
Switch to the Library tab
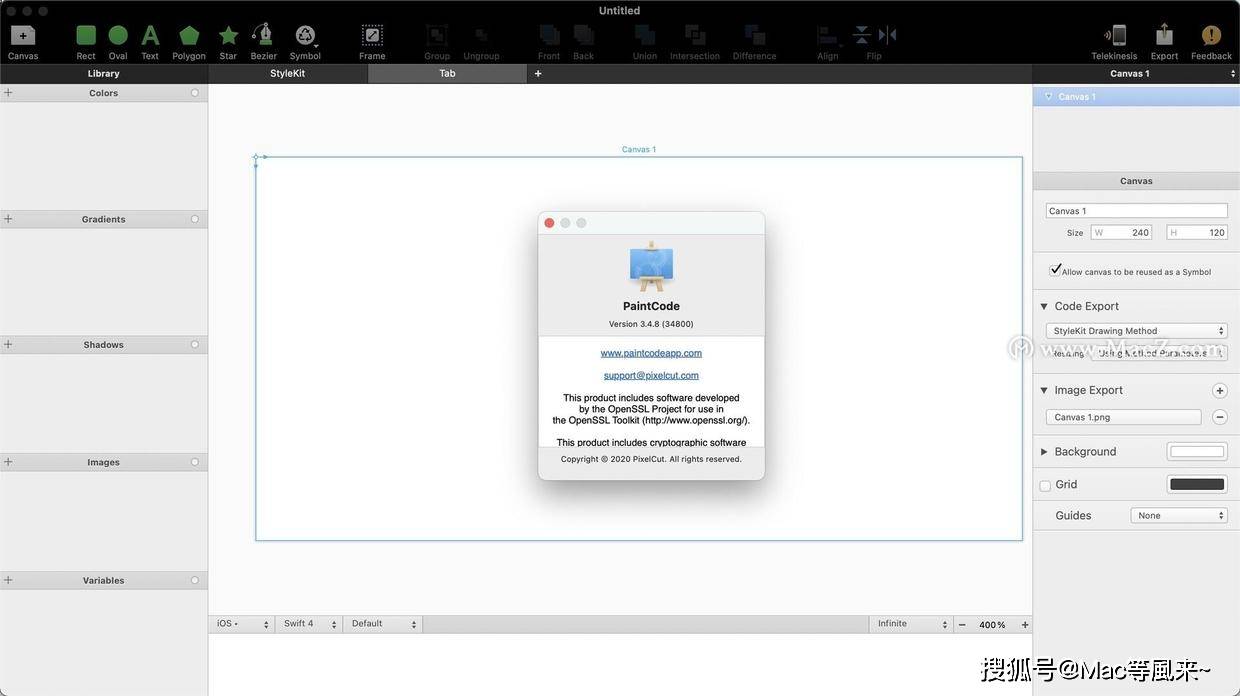click(x=103, y=74)
